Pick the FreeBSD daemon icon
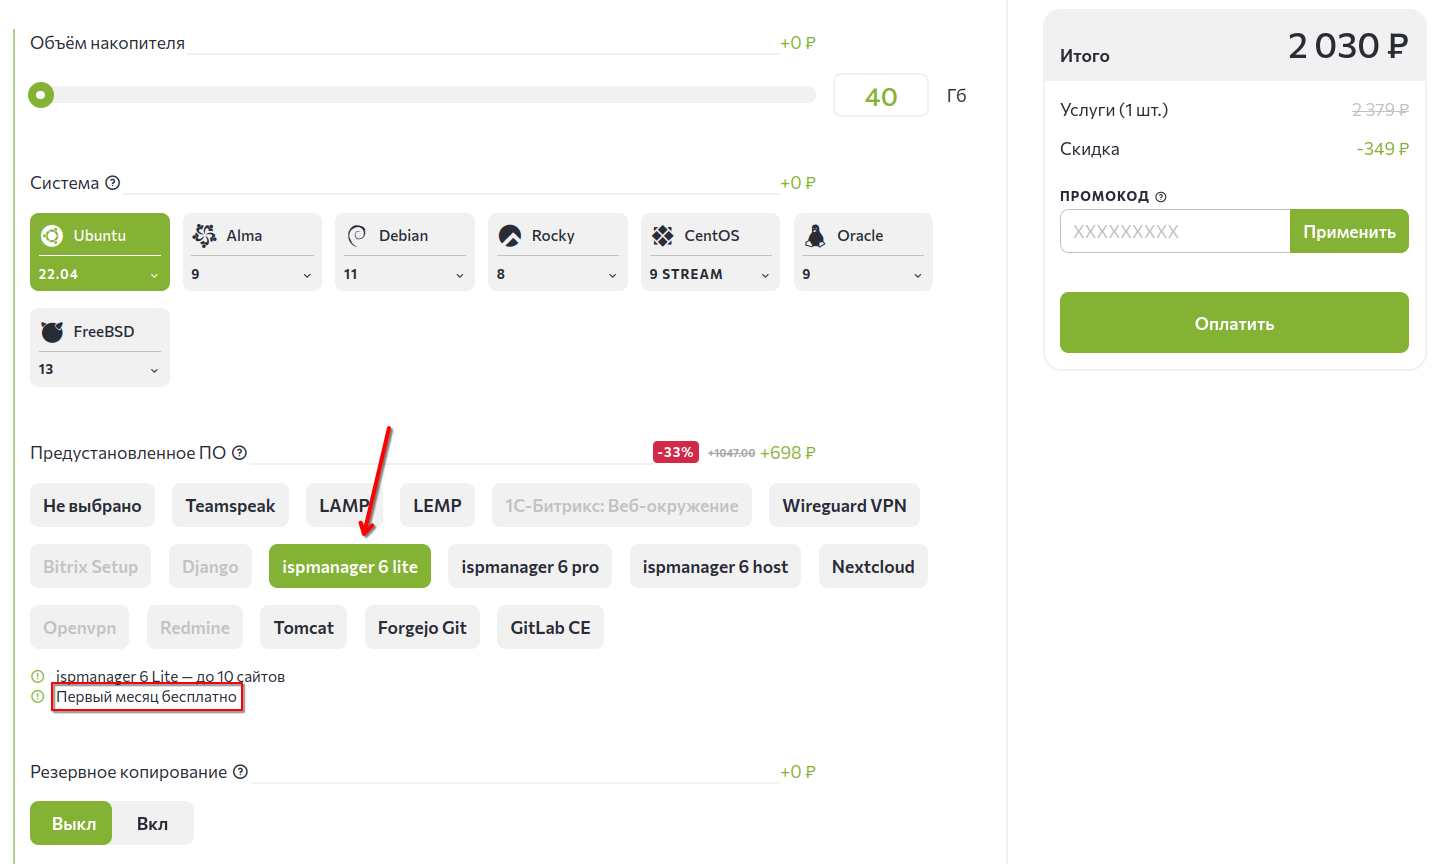This screenshot has width=1434, height=864. (52, 331)
